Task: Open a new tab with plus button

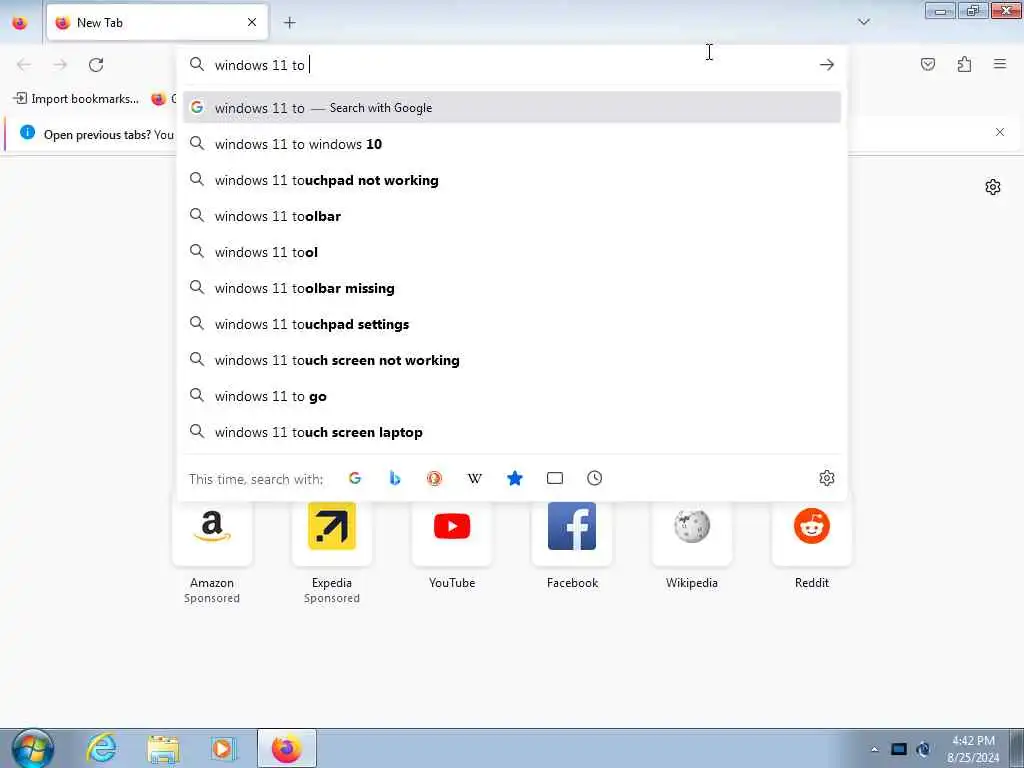Action: (289, 23)
